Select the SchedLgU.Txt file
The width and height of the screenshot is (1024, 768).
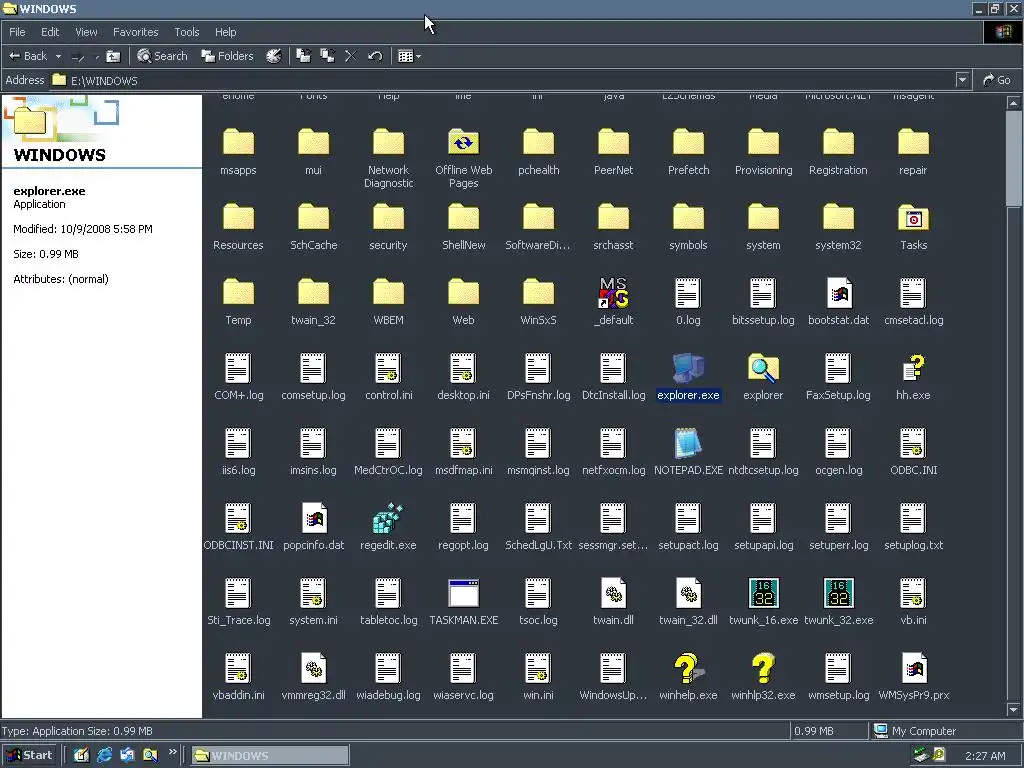pos(538,528)
